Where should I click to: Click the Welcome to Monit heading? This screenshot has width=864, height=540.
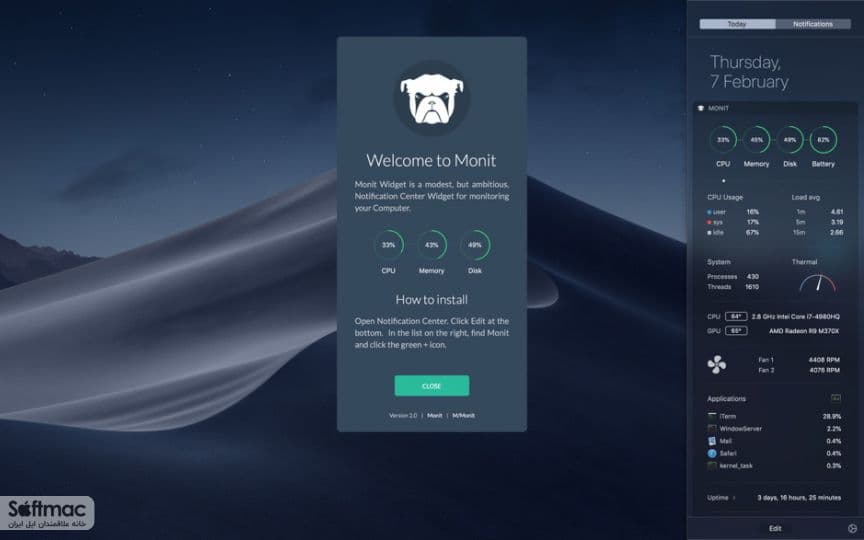[431, 160]
